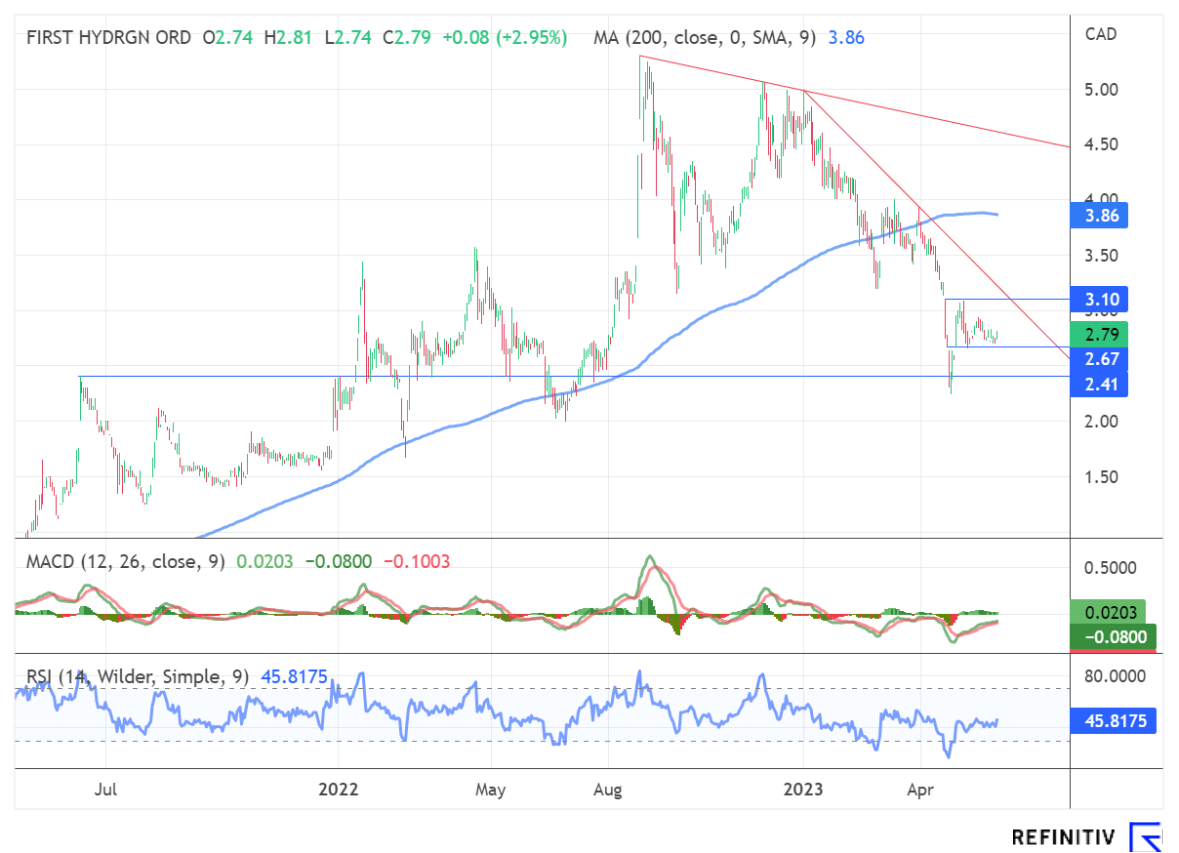Viewport: 1179px width, 853px height.
Task: Click the blue 45.8175 RSI axis tag
Action: tap(1113, 720)
